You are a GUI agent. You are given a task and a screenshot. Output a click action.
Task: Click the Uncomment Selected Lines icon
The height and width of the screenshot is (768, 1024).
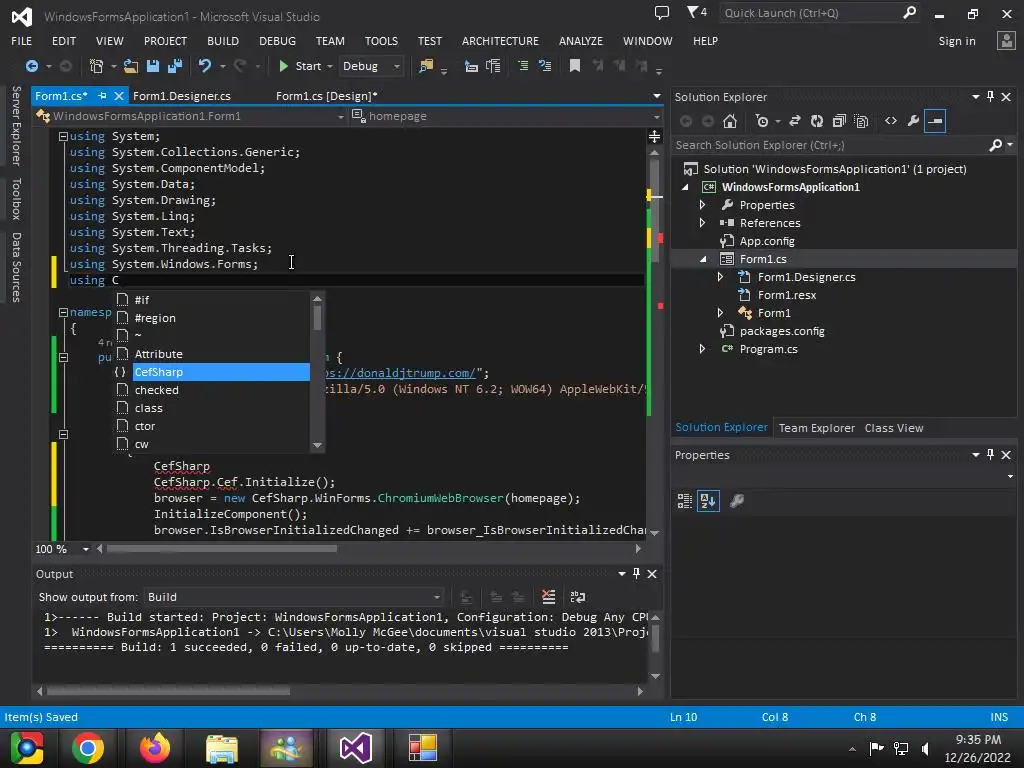pos(545,66)
